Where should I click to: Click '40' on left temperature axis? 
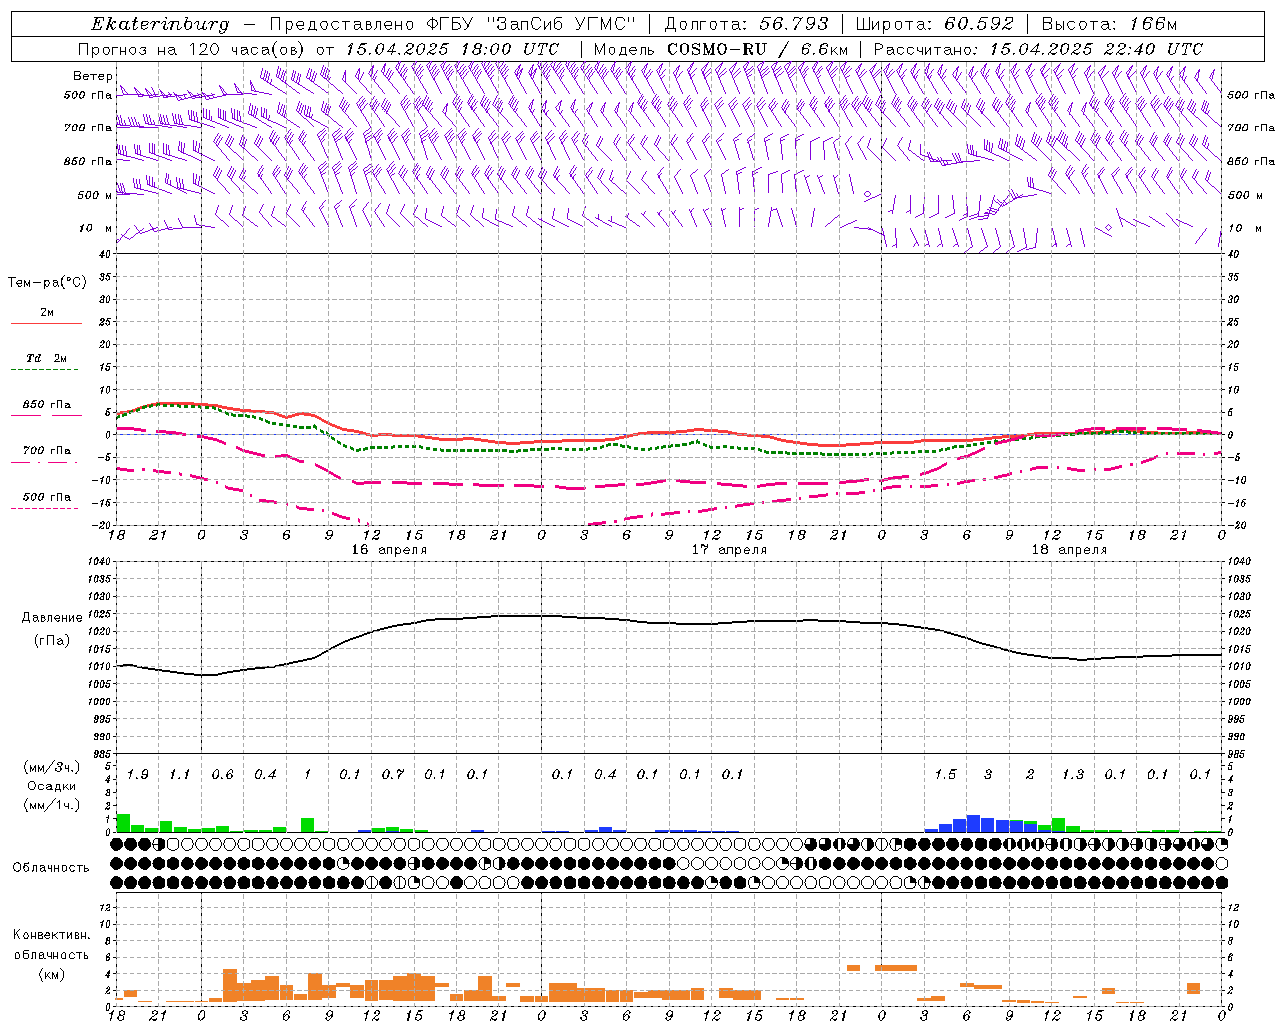(x=106, y=254)
